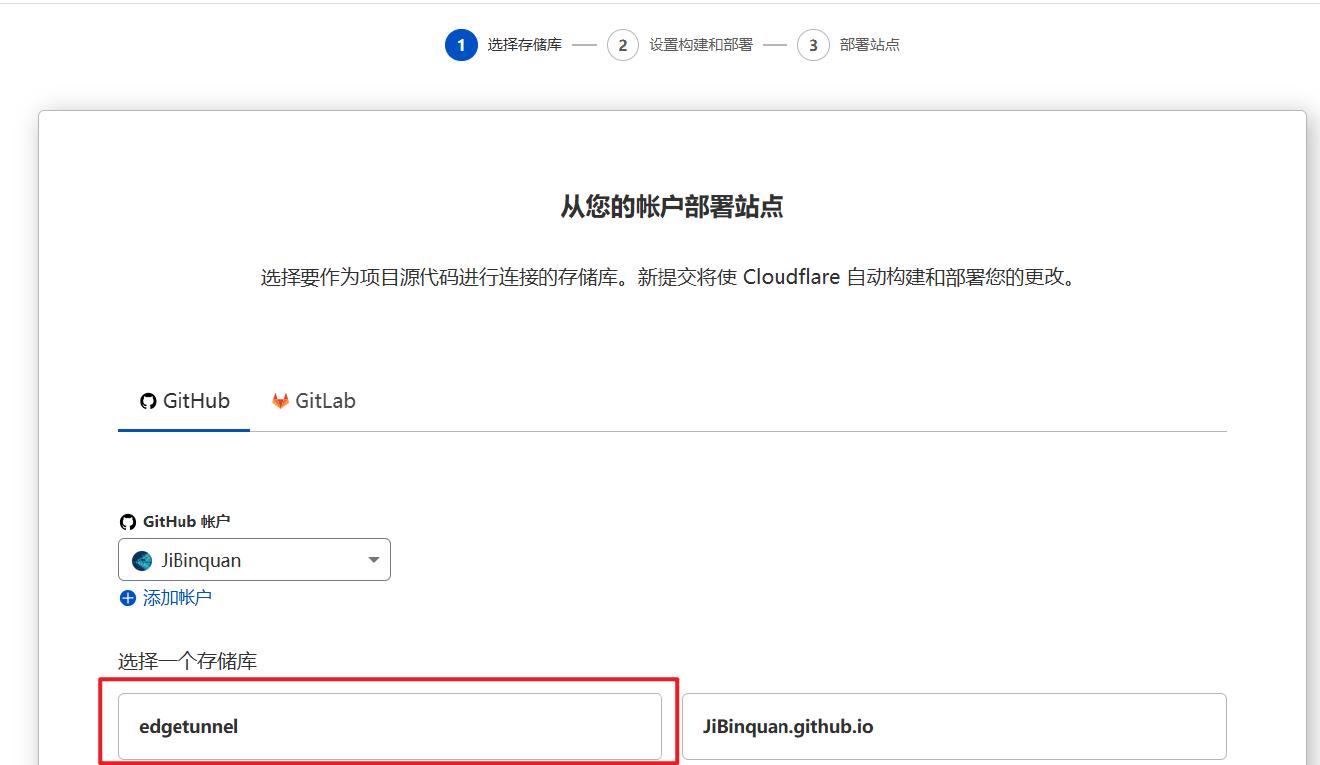Click the blue step 1 circle

(461, 45)
